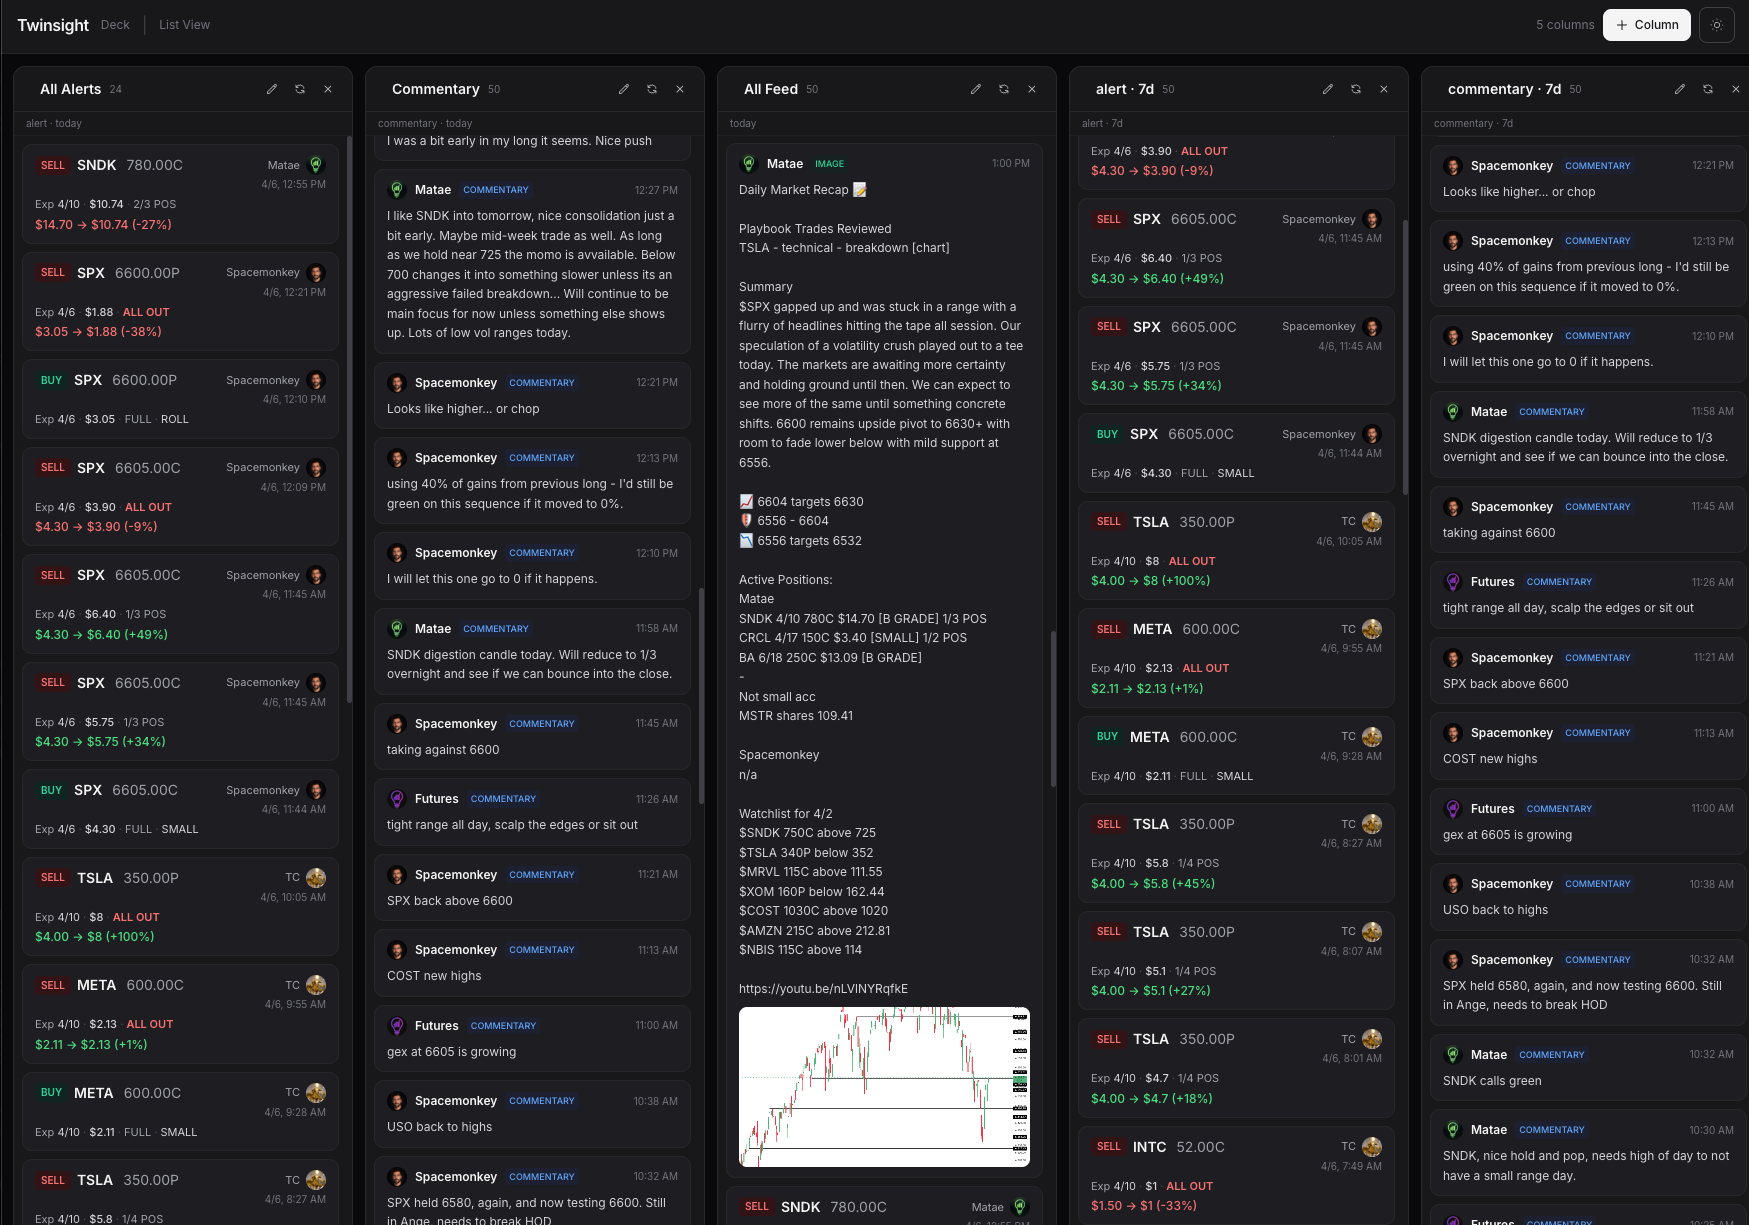Edit the commentary · 7d column with the pencil
The width and height of the screenshot is (1749, 1225).
coord(1680,89)
